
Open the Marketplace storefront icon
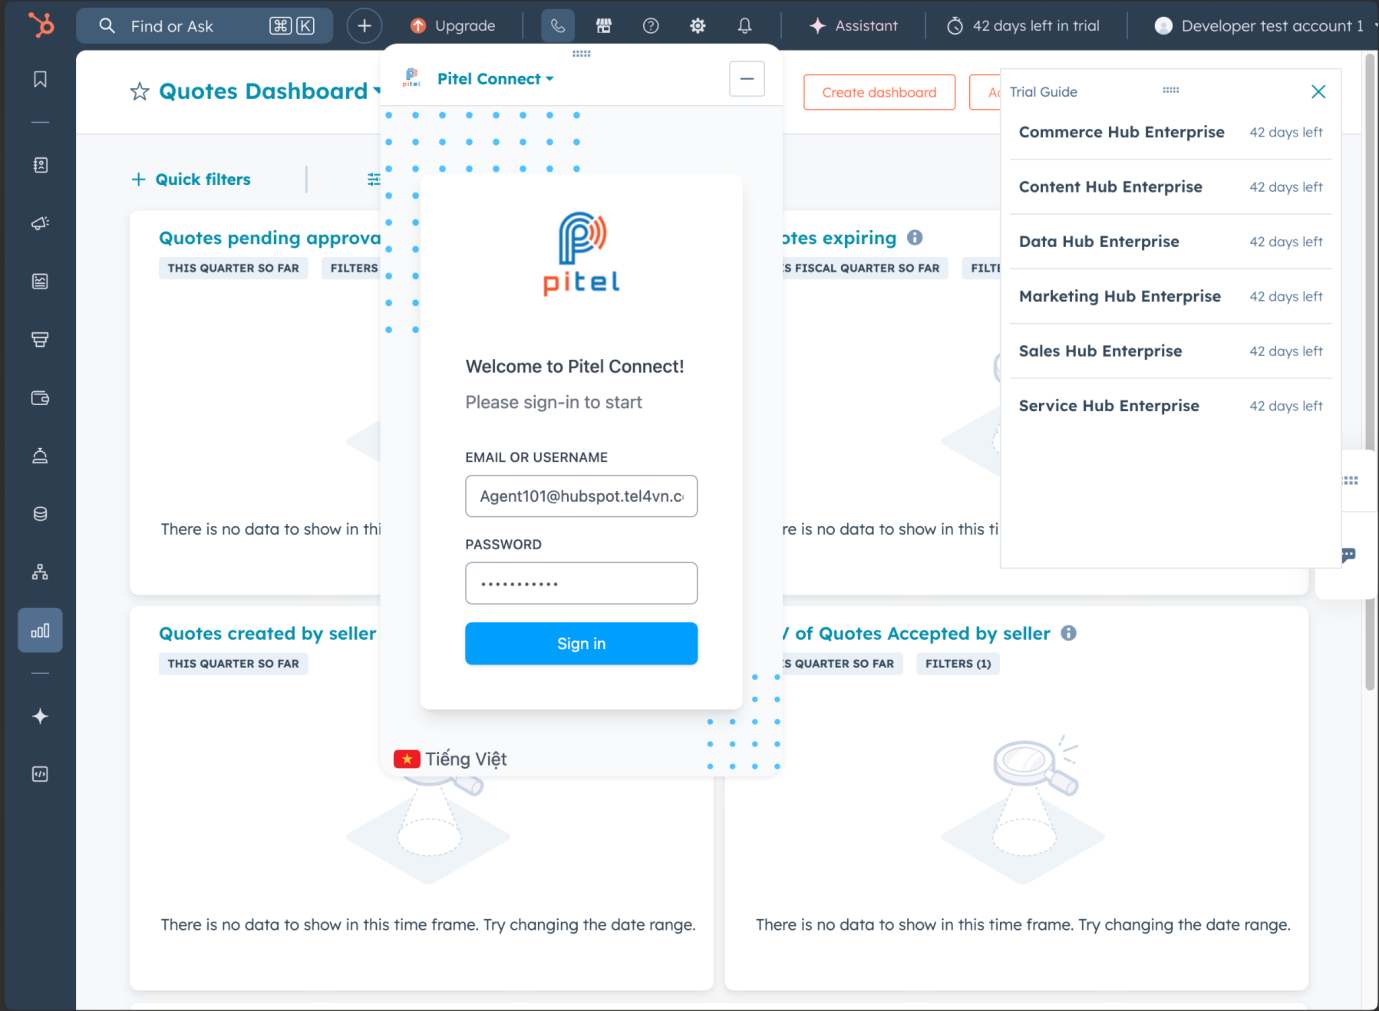point(604,26)
